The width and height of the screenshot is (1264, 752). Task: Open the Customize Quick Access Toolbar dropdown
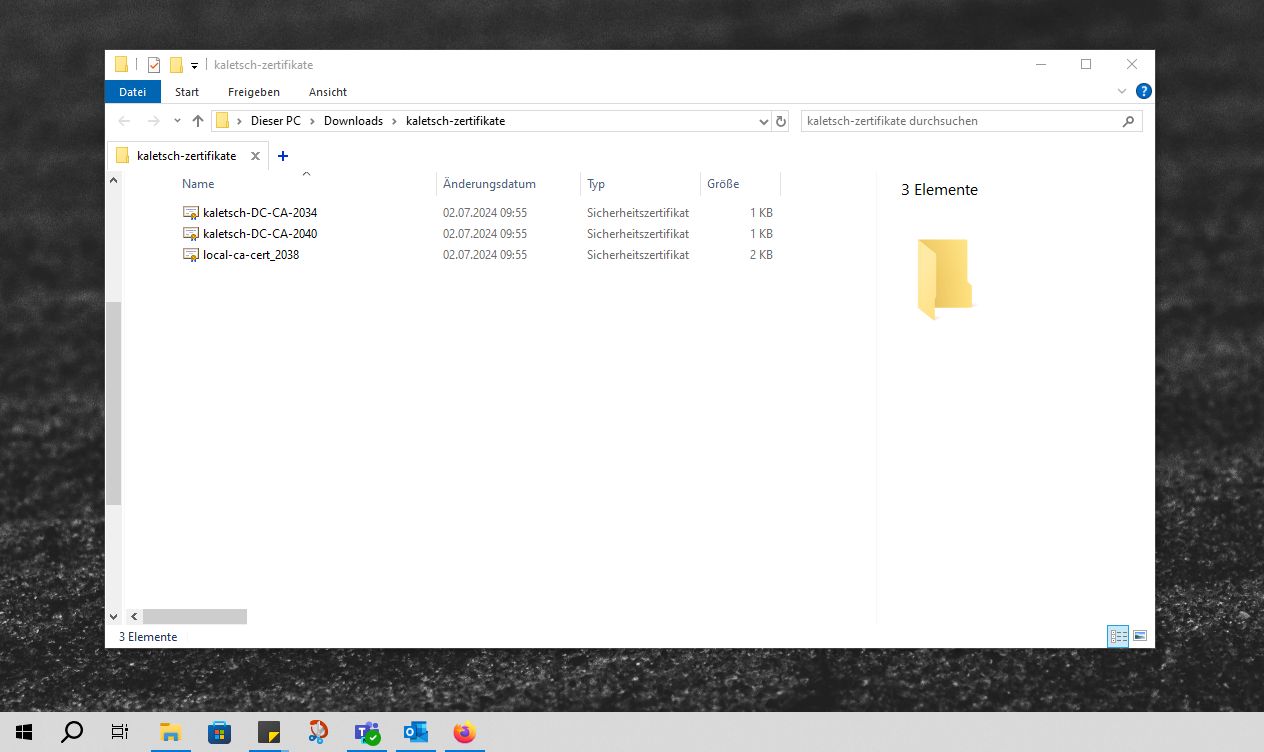click(x=195, y=66)
